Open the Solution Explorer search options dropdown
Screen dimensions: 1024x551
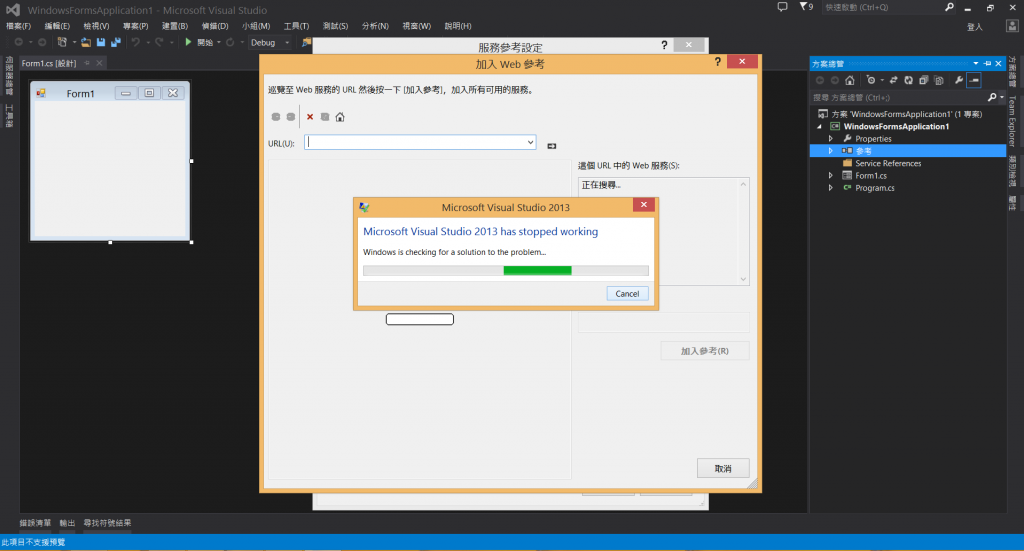point(1002,97)
